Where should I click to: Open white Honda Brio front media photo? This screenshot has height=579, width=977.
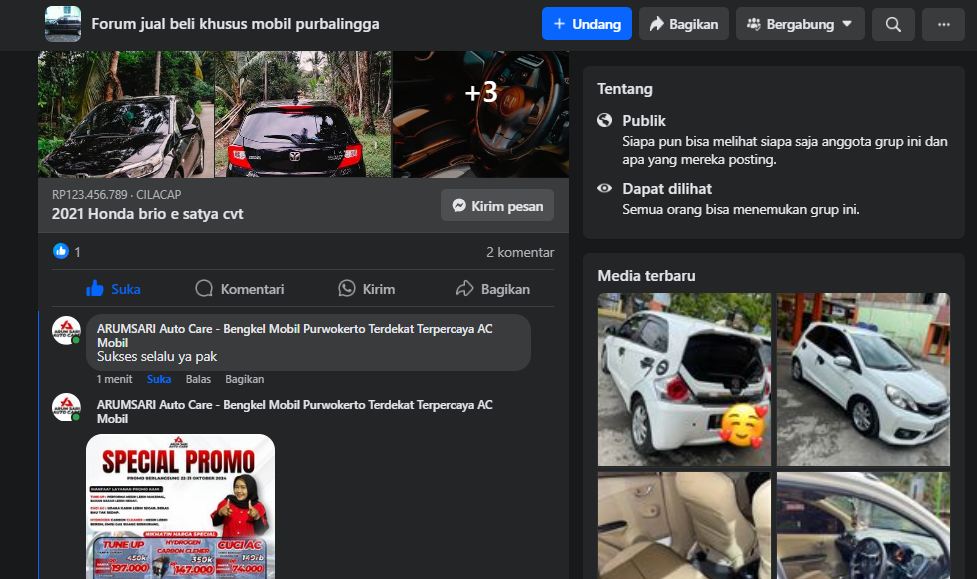[863, 379]
